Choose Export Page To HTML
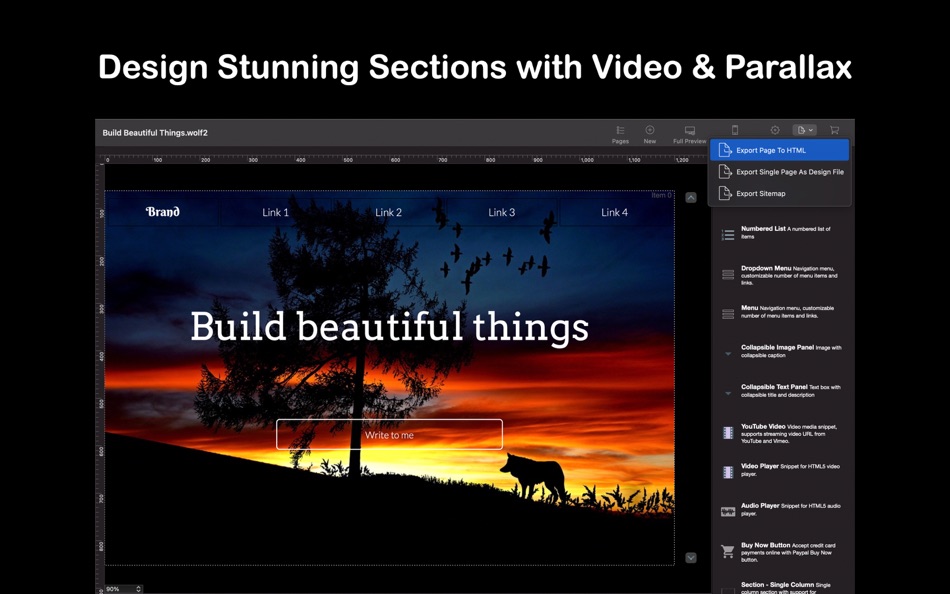 pos(779,150)
